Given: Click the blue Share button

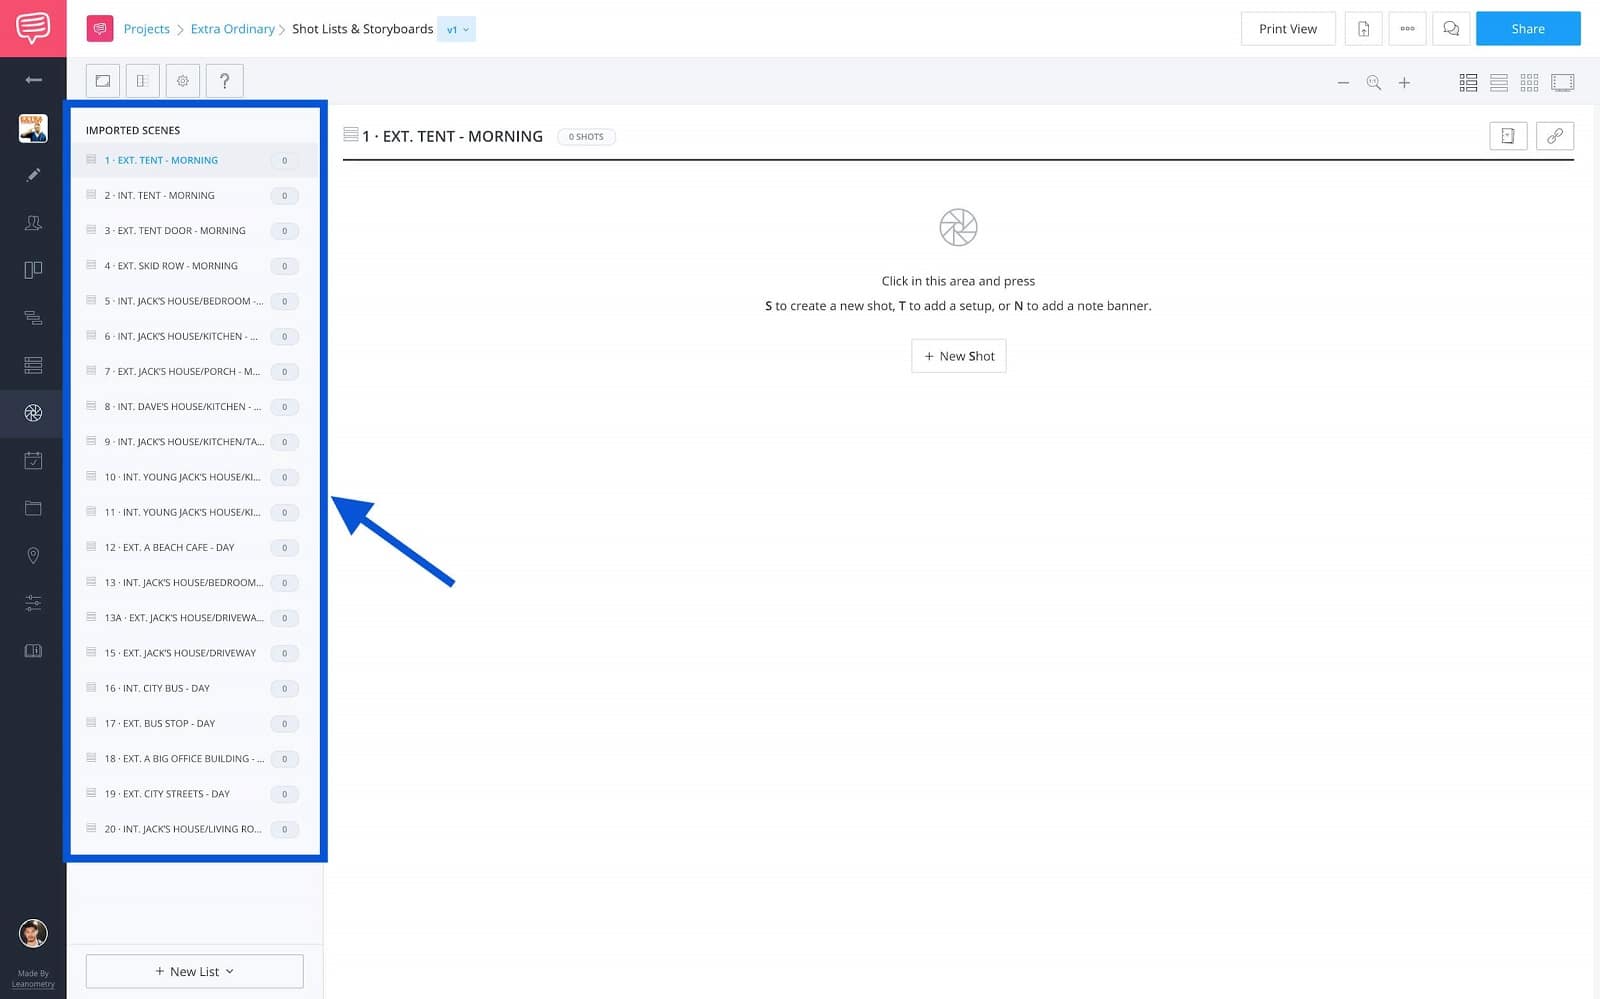Looking at the screenshot, I should coord(1527,29).
